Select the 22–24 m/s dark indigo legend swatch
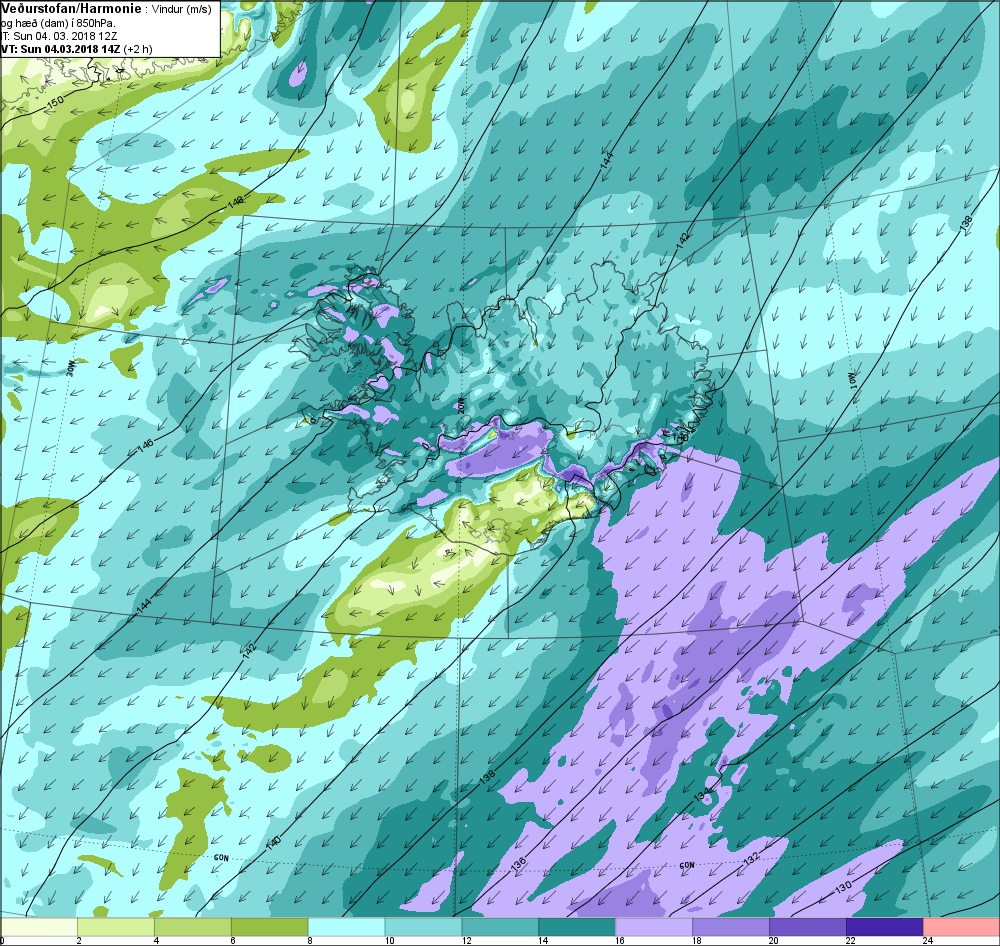Viewport: 1000px width, 946px height. point(884,926)
